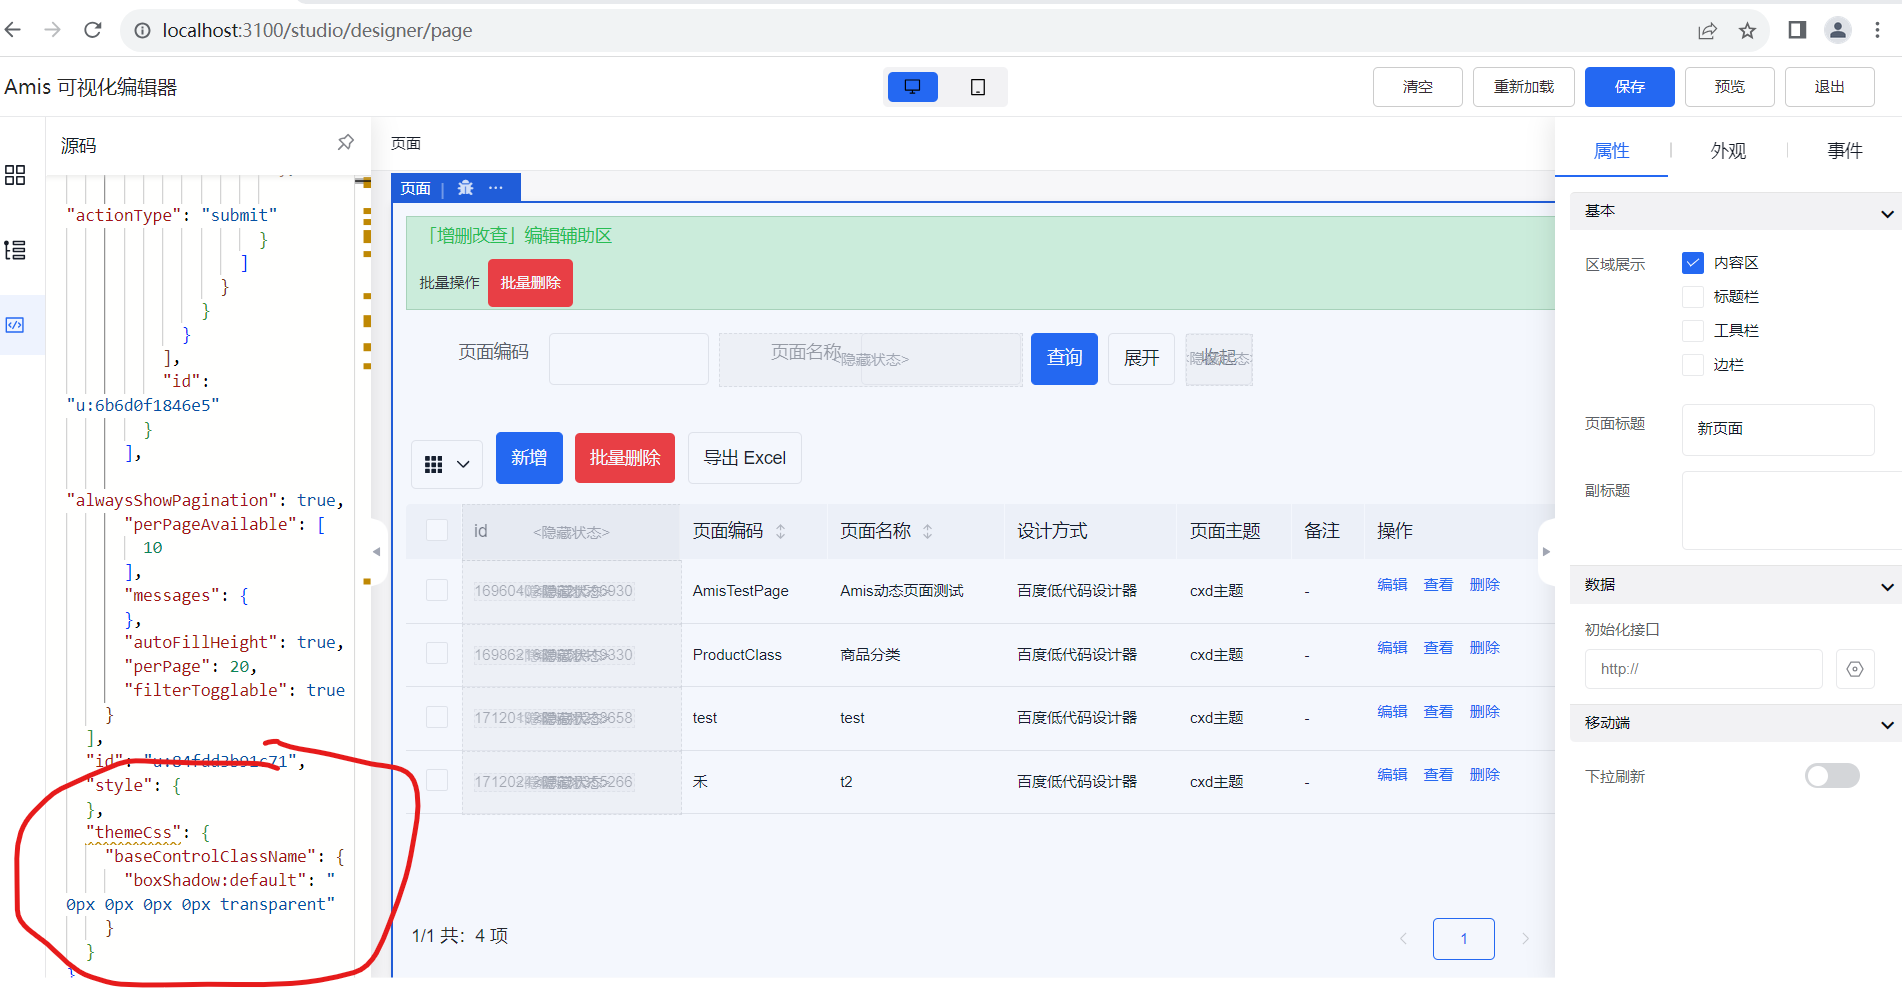Image resolution: width=1902 pixels, height=990 pixels.
Task: Open the column display grid icon above the table
Action: pos(434,463)
